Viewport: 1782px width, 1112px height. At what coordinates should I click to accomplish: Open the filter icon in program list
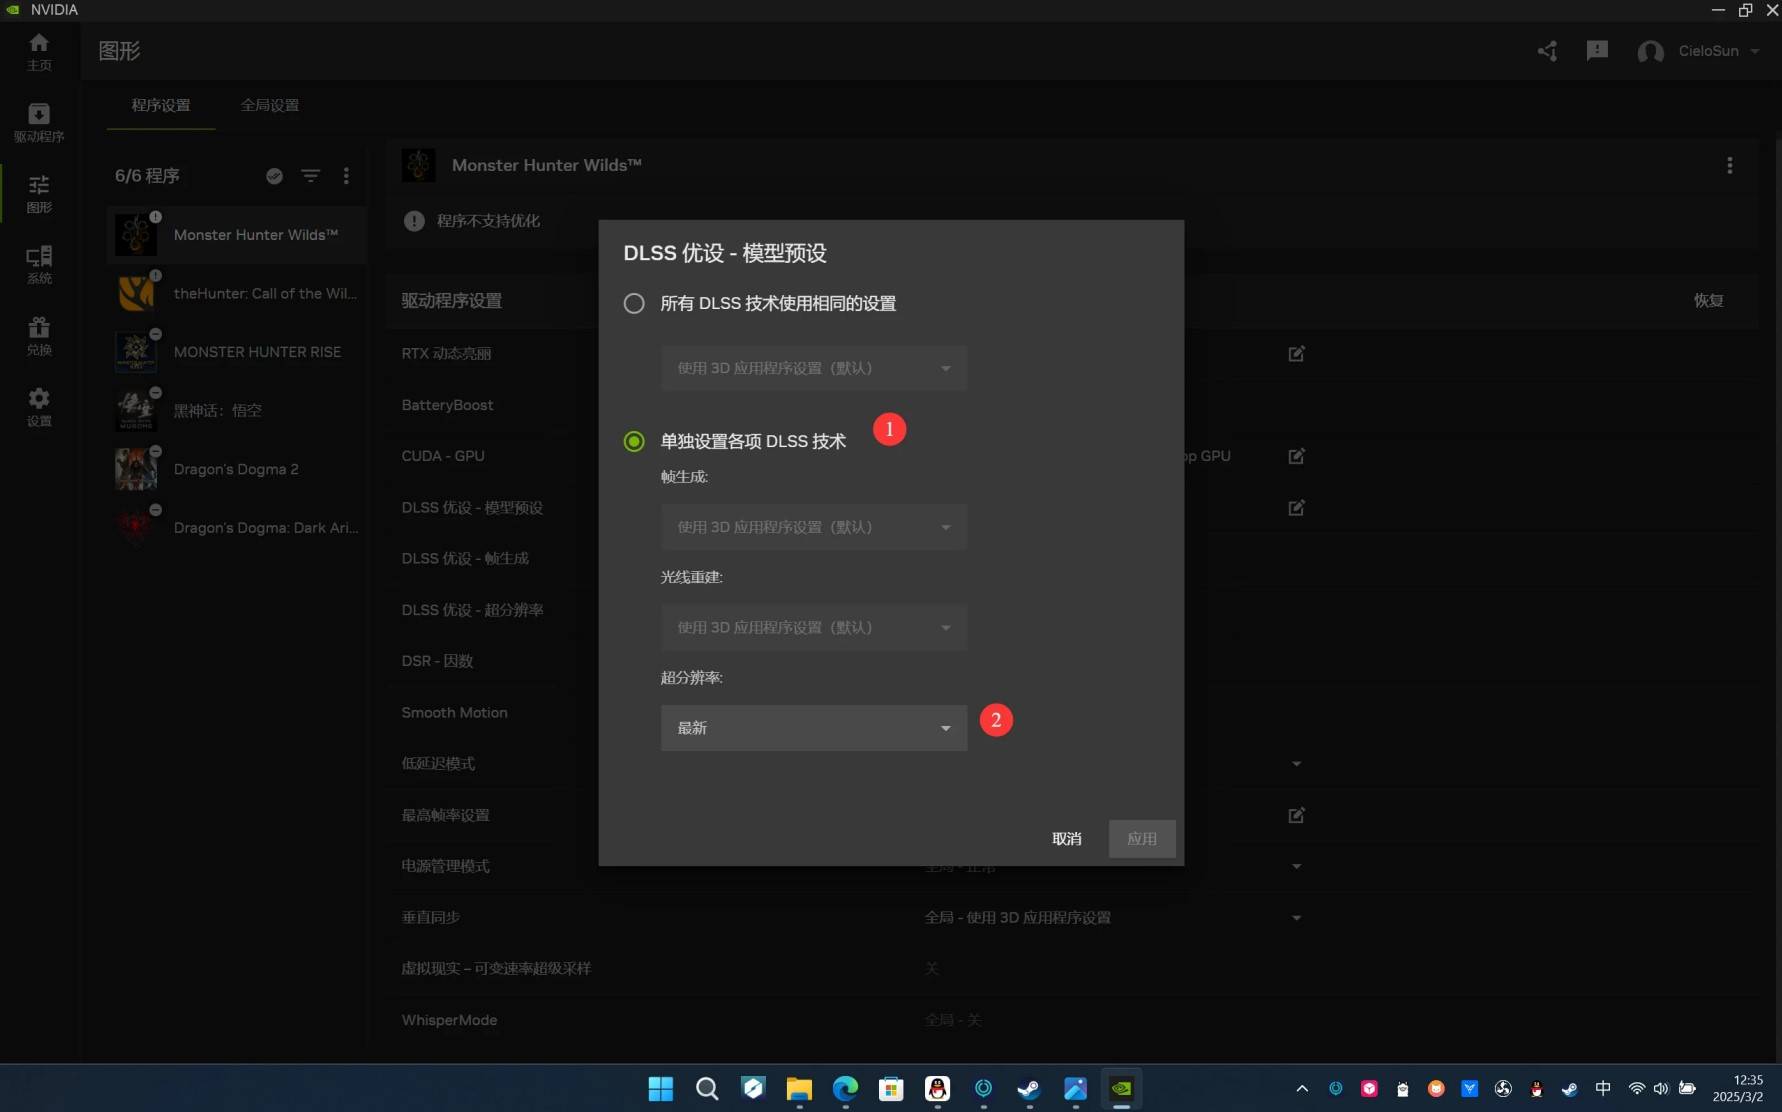311,176
